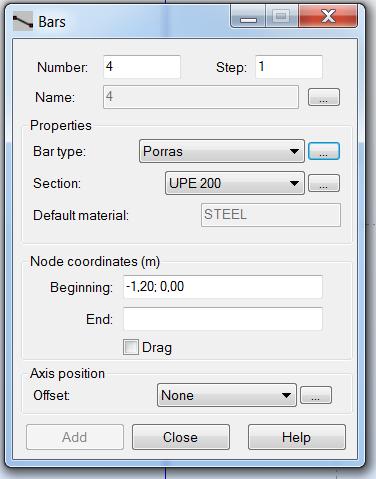Focus the Step input field
Image resolution: width=376 pixels, height=479 pixels.
click(x=289, y=67)
